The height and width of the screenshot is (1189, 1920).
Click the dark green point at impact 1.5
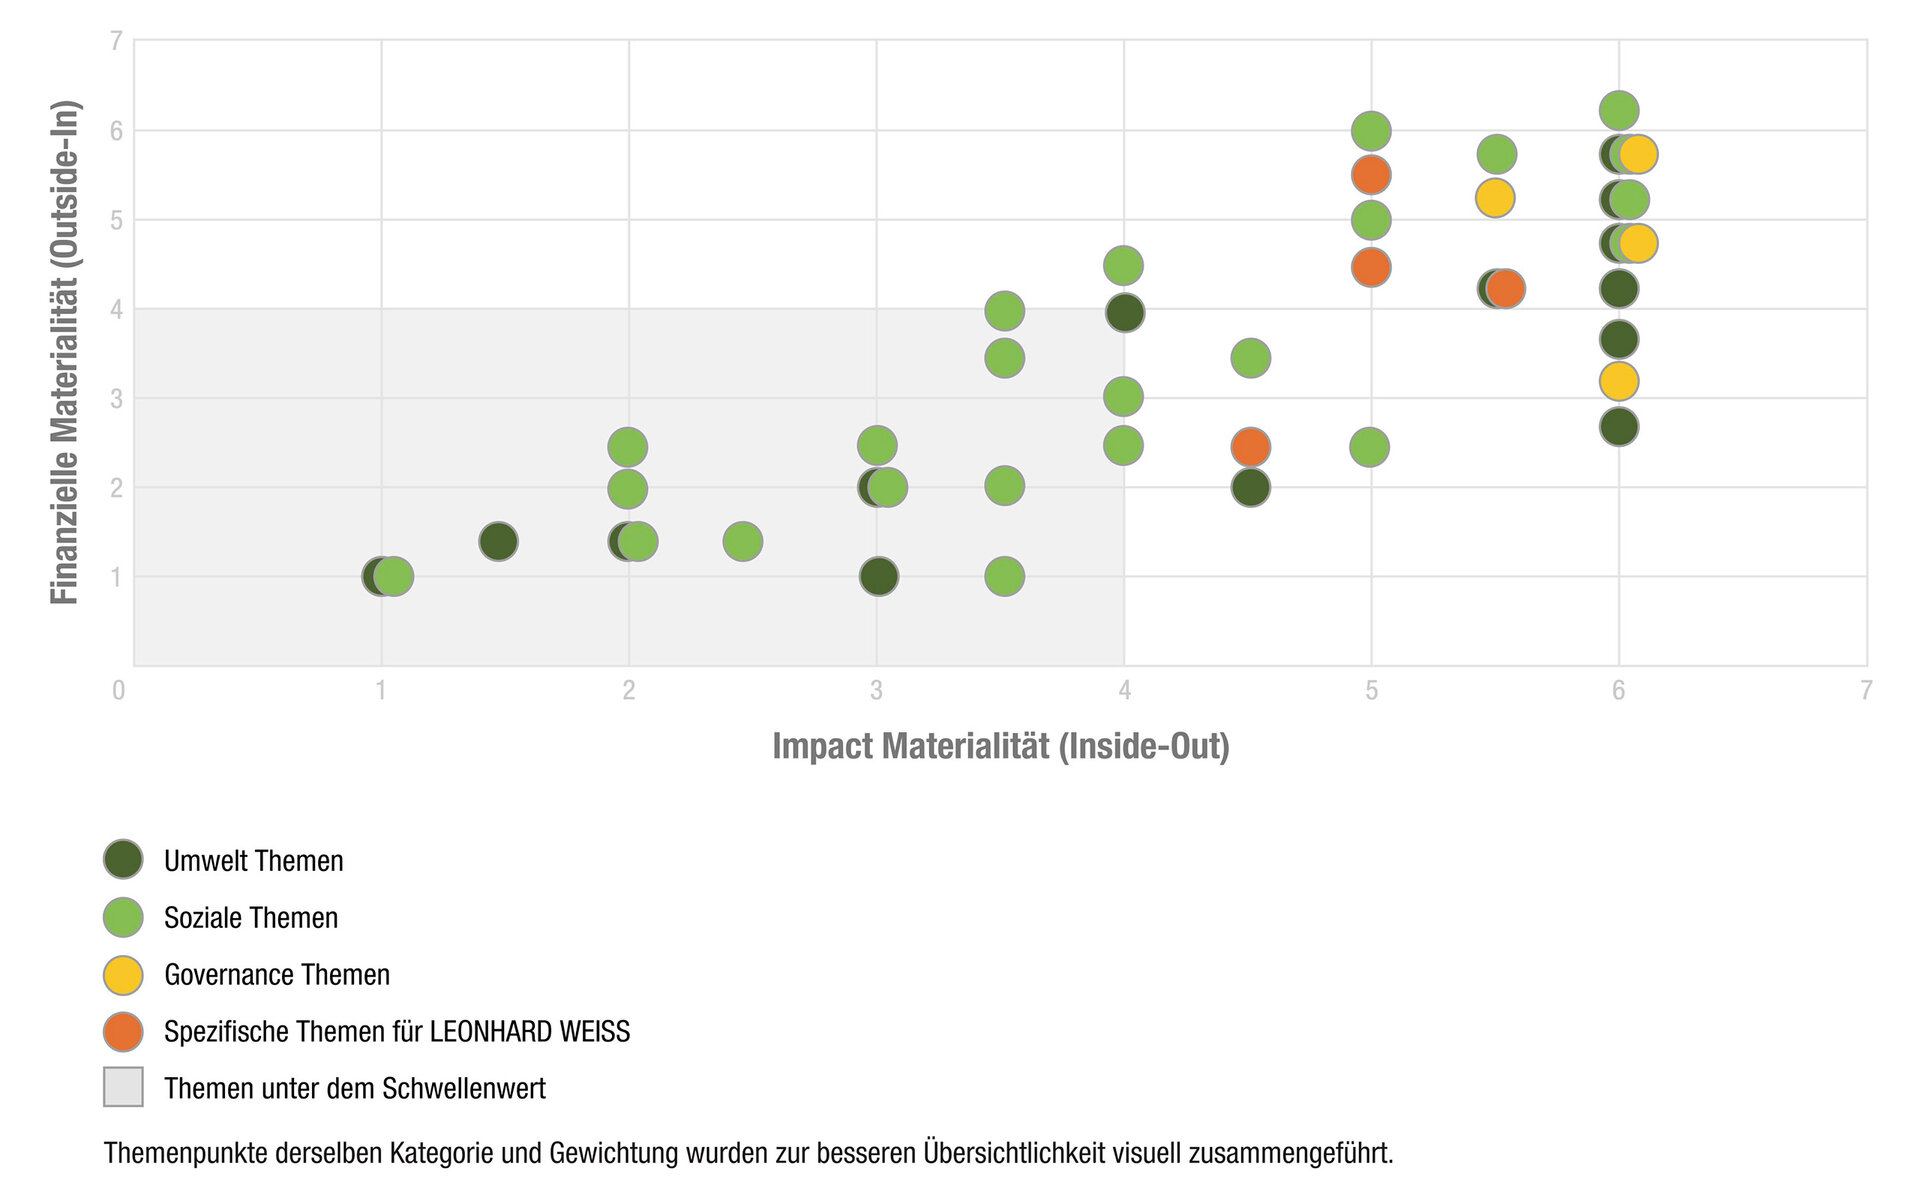pyautogui.click(x=498, y=541)
